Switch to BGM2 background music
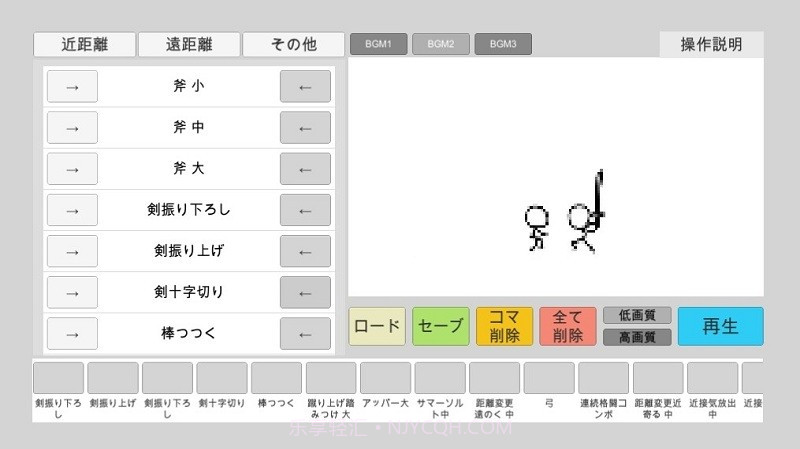 (x=440, y=44)
